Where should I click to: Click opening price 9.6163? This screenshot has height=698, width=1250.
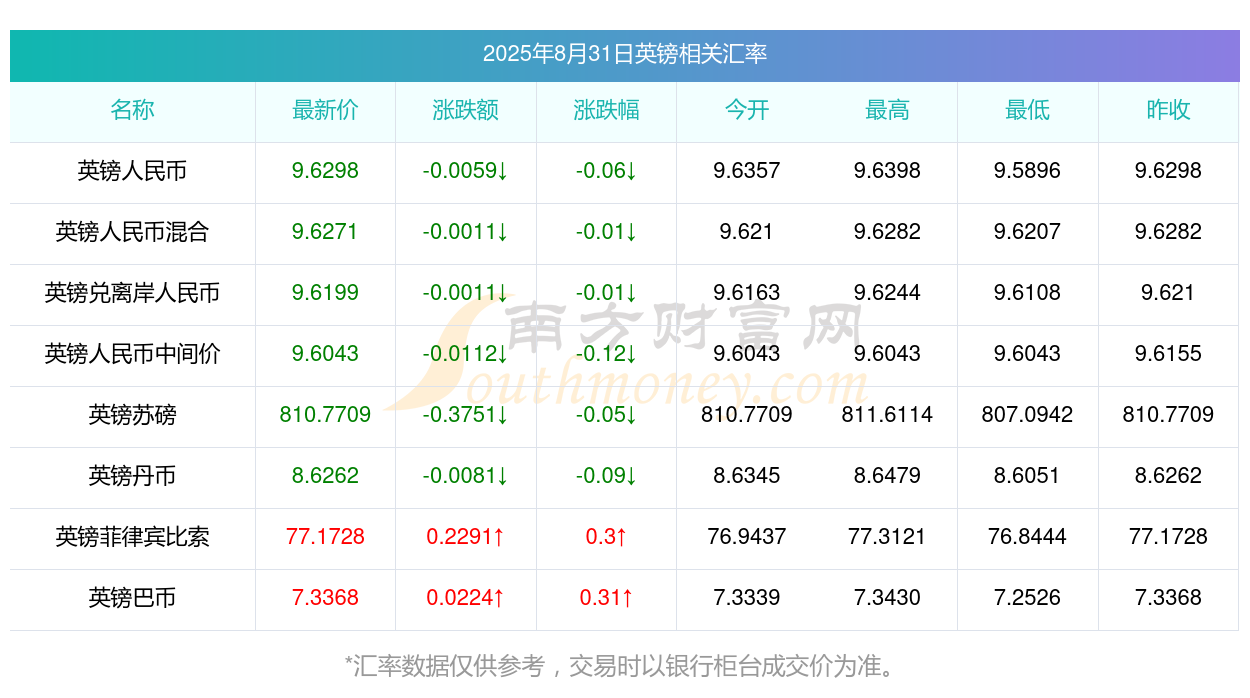coord(747,293)
